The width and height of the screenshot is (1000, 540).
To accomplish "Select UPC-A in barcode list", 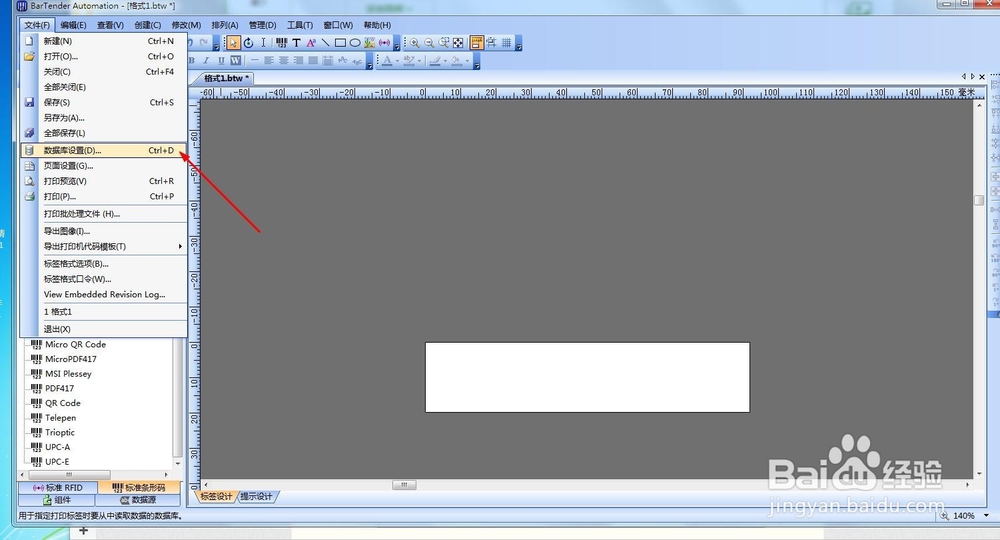I will click(57, 447).
